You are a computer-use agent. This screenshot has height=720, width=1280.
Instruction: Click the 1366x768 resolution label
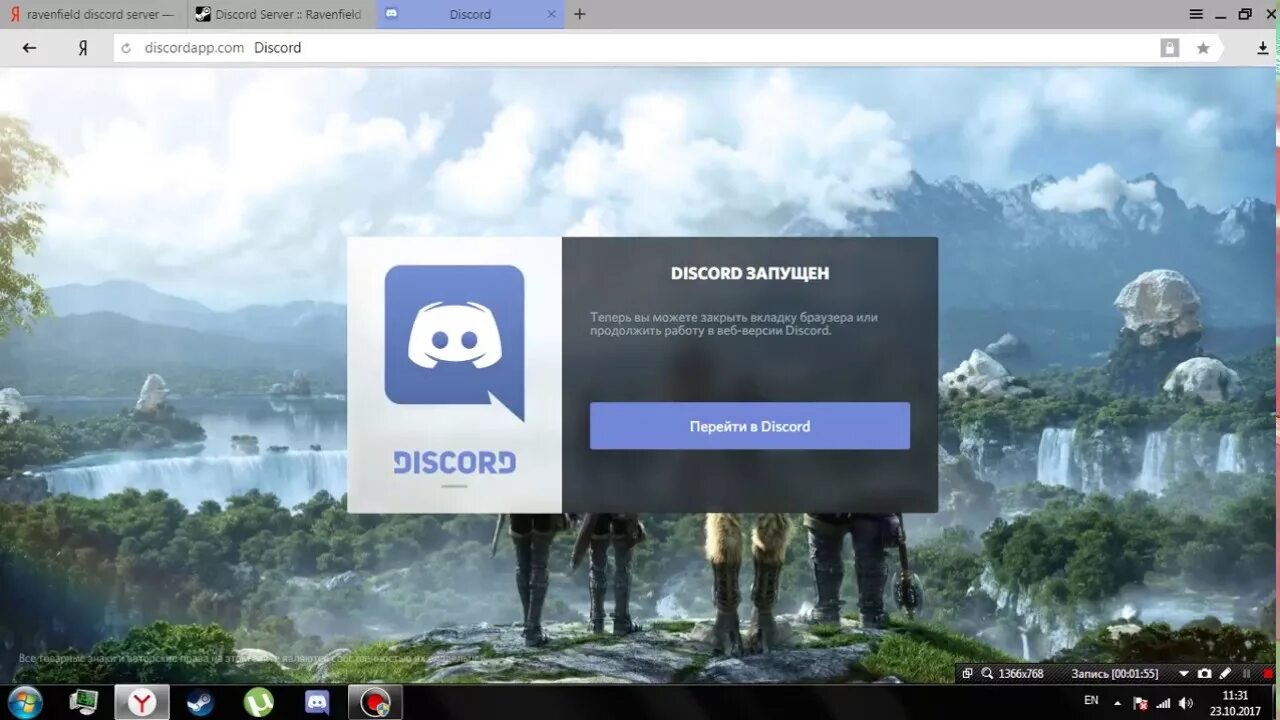click(x=1020, y=674)
